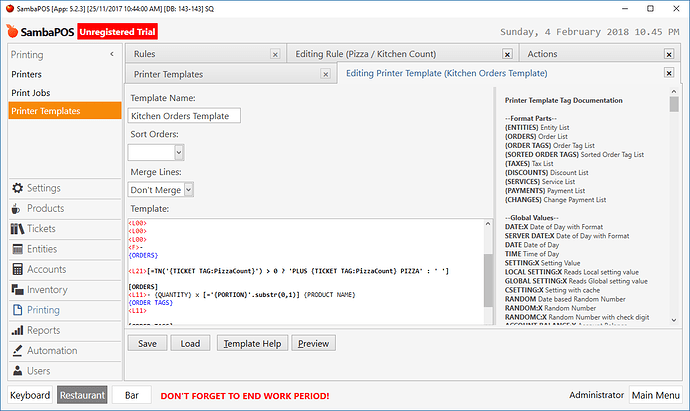The height and width of the screenshot is (411, 690).
Task: Select the highlighted Printer Templates sidebar item
Action: [65, 111]
